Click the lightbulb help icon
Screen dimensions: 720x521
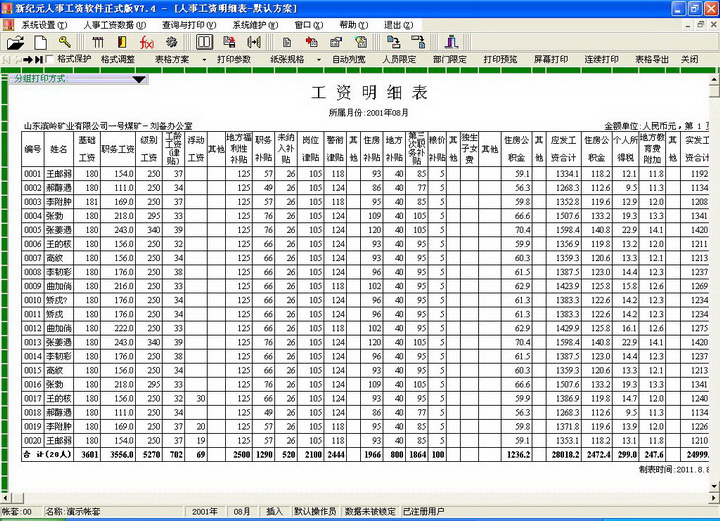tap(361, 42)
